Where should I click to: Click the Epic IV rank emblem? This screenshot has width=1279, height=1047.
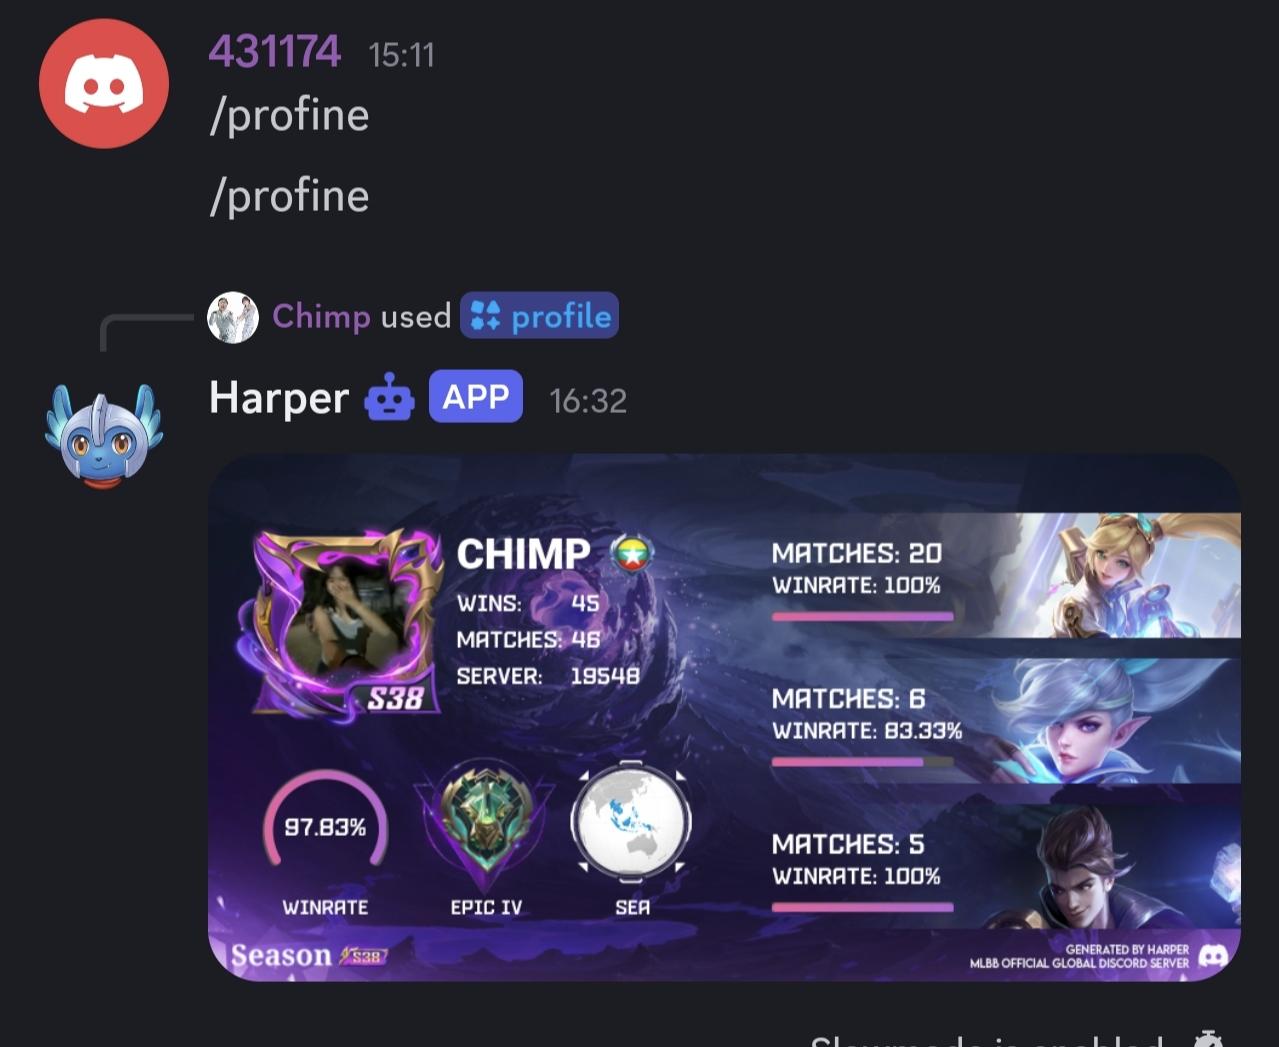(486, 826)
